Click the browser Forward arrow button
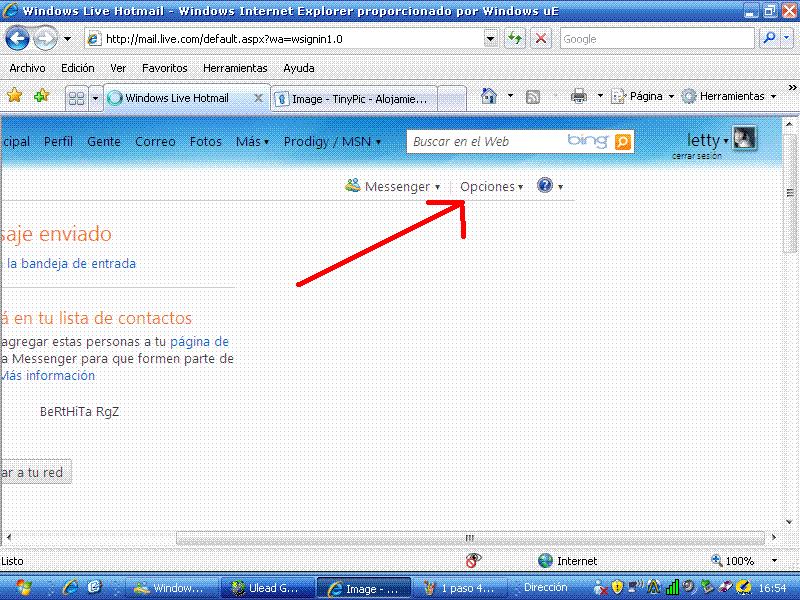Viewport: 800px width, 600px height. (45, 39)
